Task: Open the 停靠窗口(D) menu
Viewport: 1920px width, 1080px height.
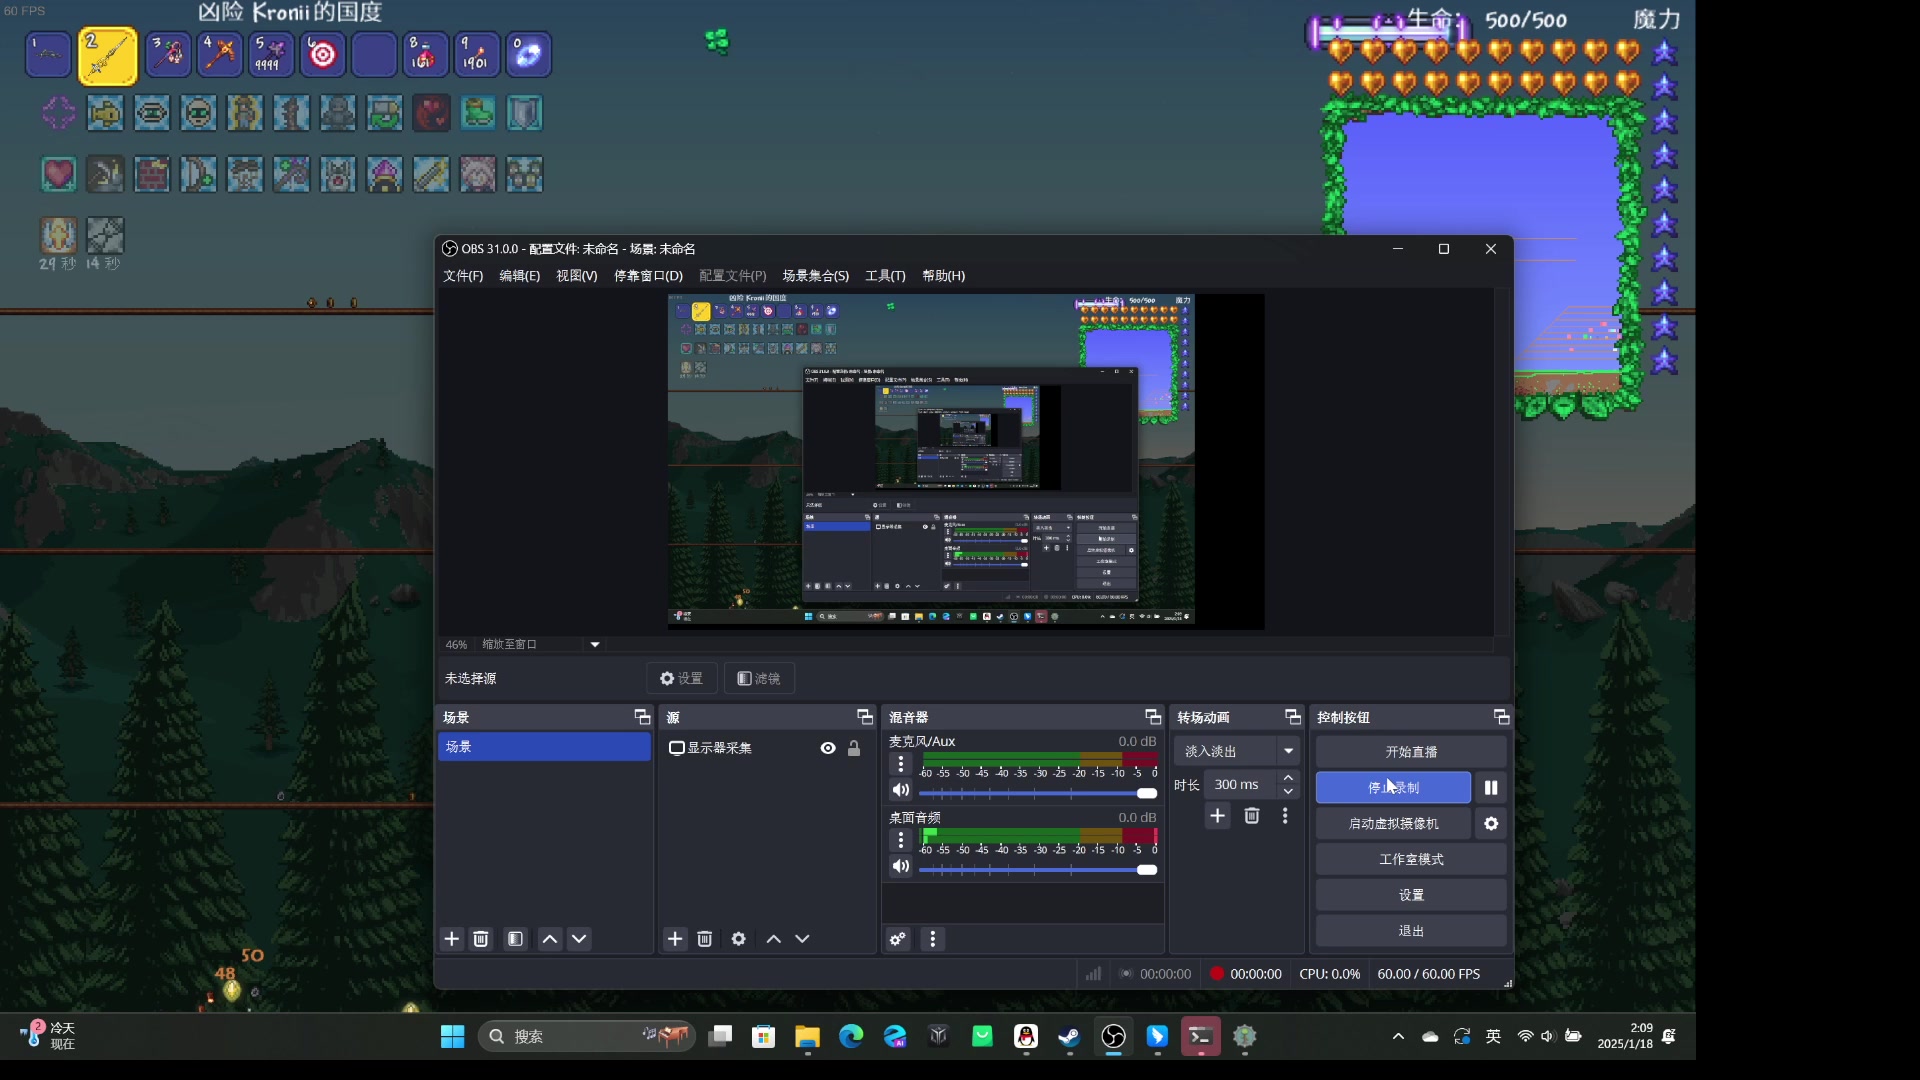Action: pyautogui.click(x=649, y=276)
